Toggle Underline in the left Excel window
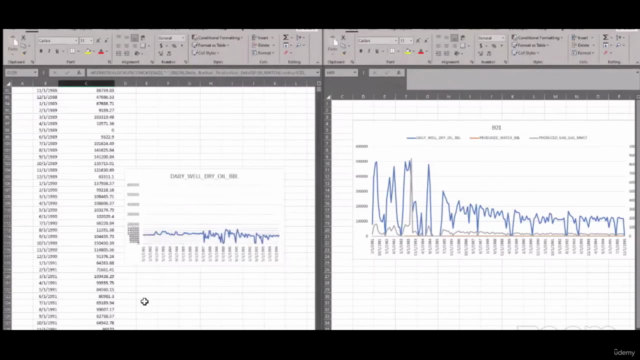This screenshot has width=640, height=360. pyautogui.click(x=57, y=51)
